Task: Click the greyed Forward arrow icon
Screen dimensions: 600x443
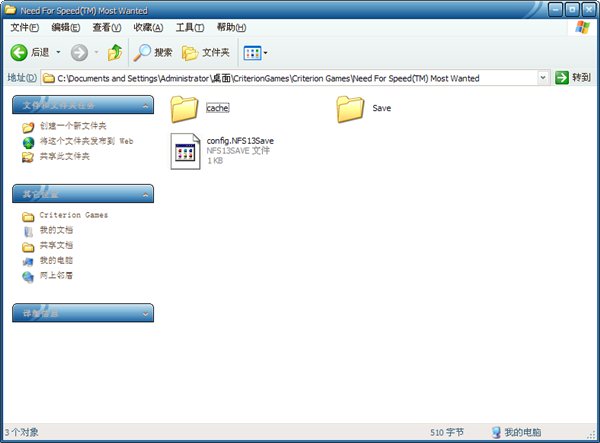Action: pos(79,53)
